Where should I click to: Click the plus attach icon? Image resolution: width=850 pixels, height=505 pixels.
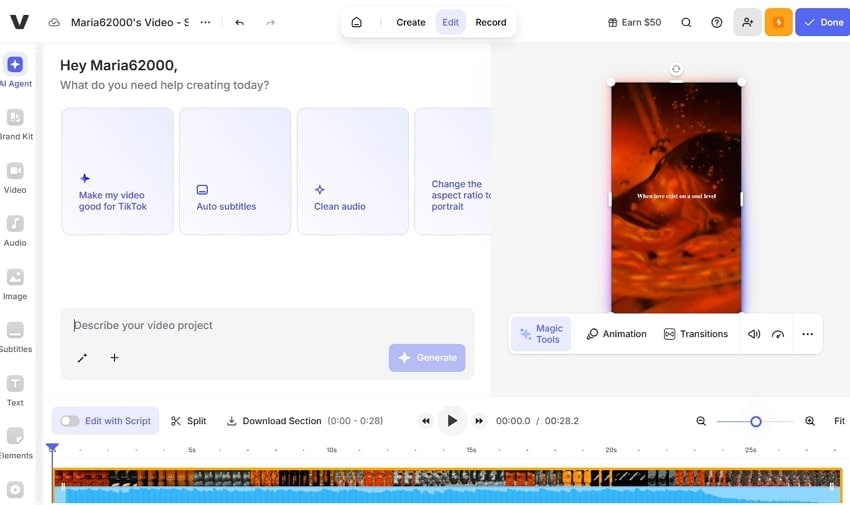[x=114, y=358]
